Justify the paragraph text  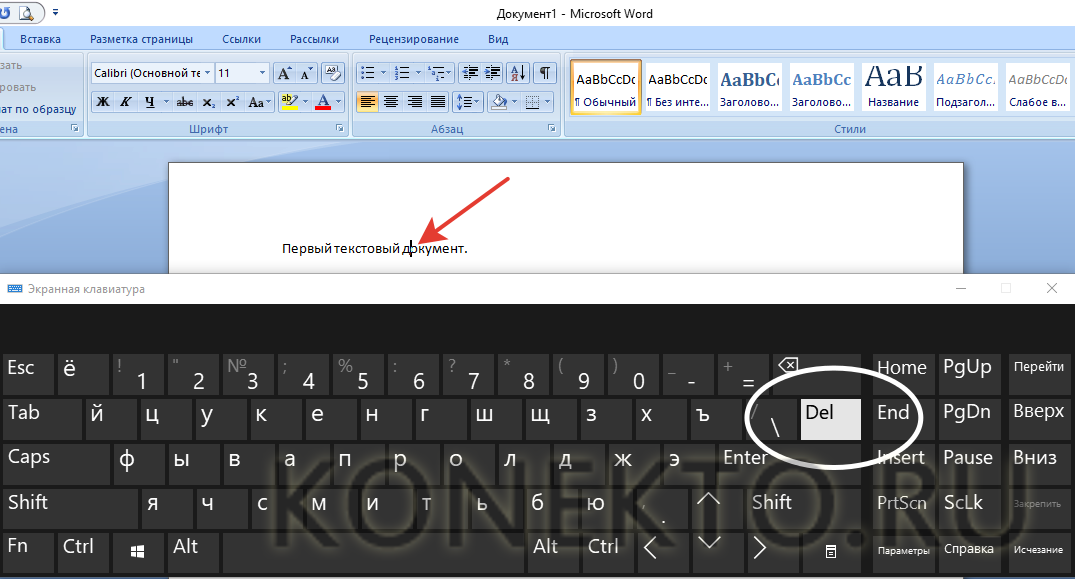[438, 102]
